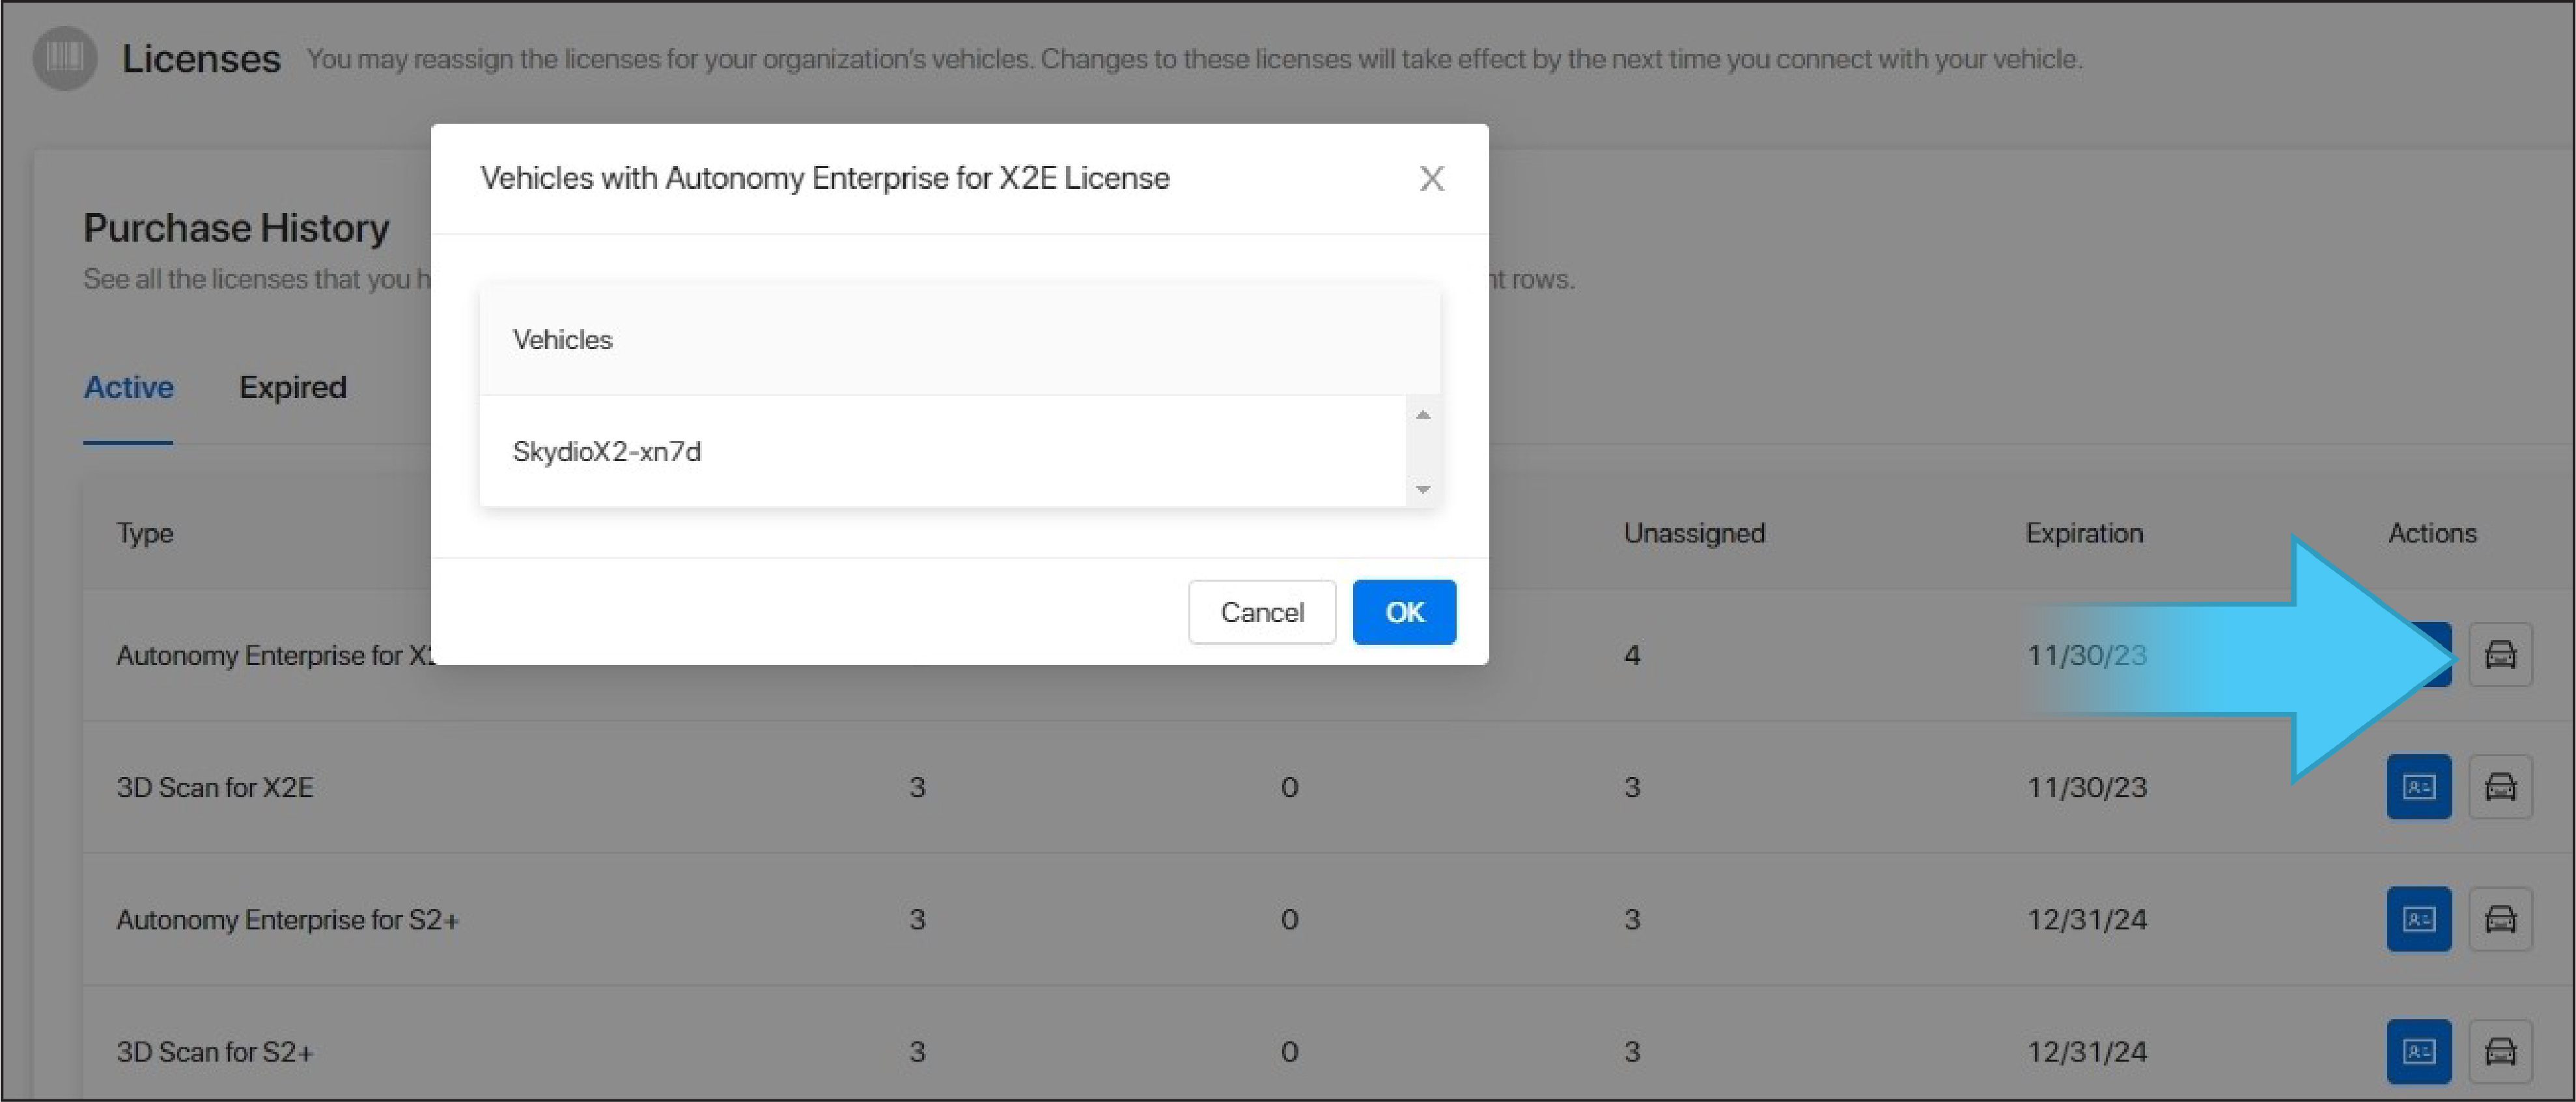2576x1102 pixels.
Task: Click the Expiration column header
Action: [2084, 533]
